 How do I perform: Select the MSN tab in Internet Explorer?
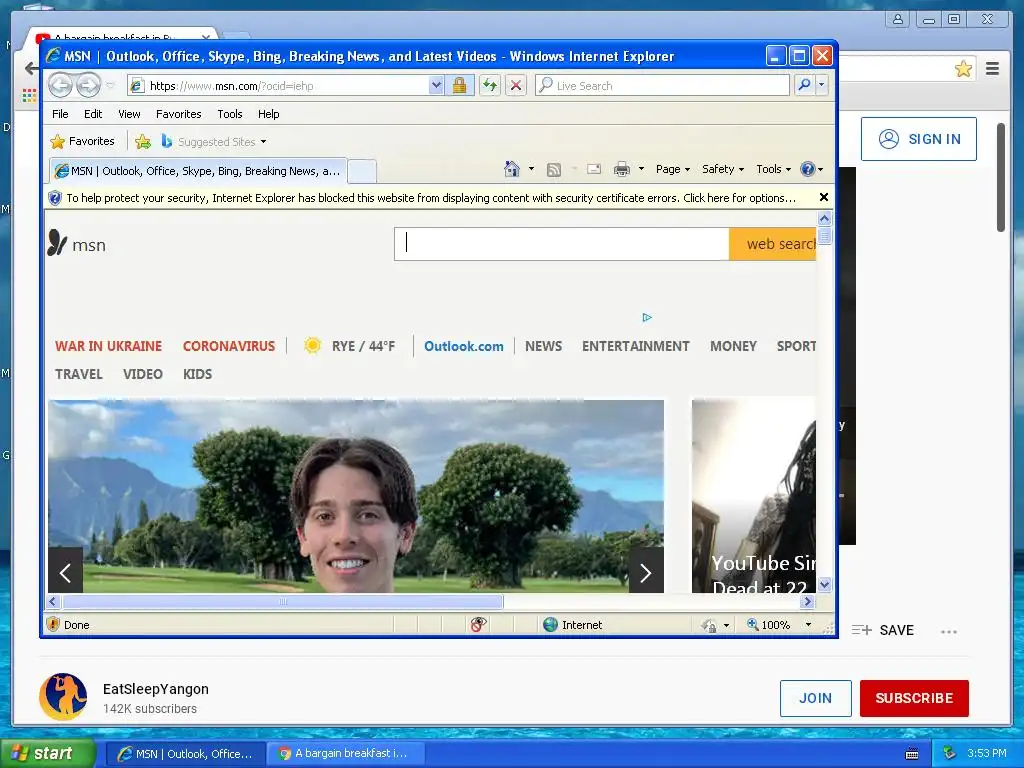click(x=199, y=171)
